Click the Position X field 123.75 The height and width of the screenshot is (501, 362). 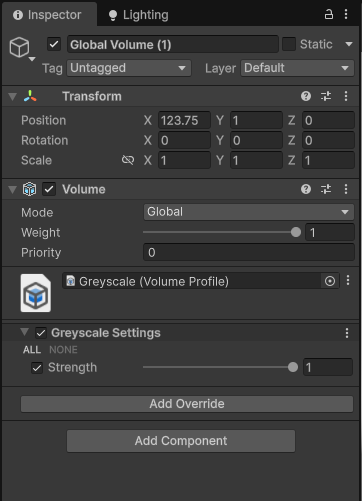point(184,120)
